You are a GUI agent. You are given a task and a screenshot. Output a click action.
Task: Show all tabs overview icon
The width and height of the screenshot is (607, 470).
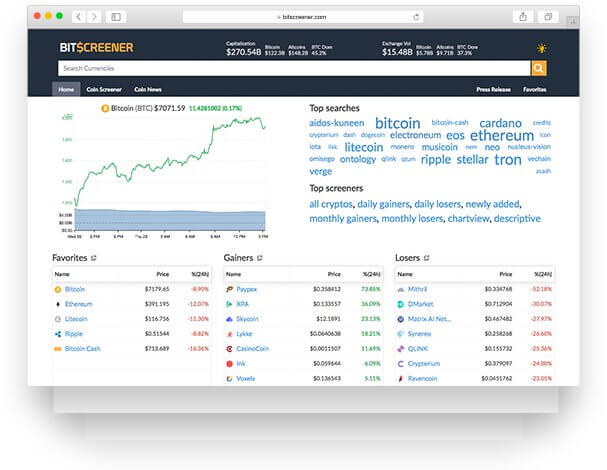548,17
